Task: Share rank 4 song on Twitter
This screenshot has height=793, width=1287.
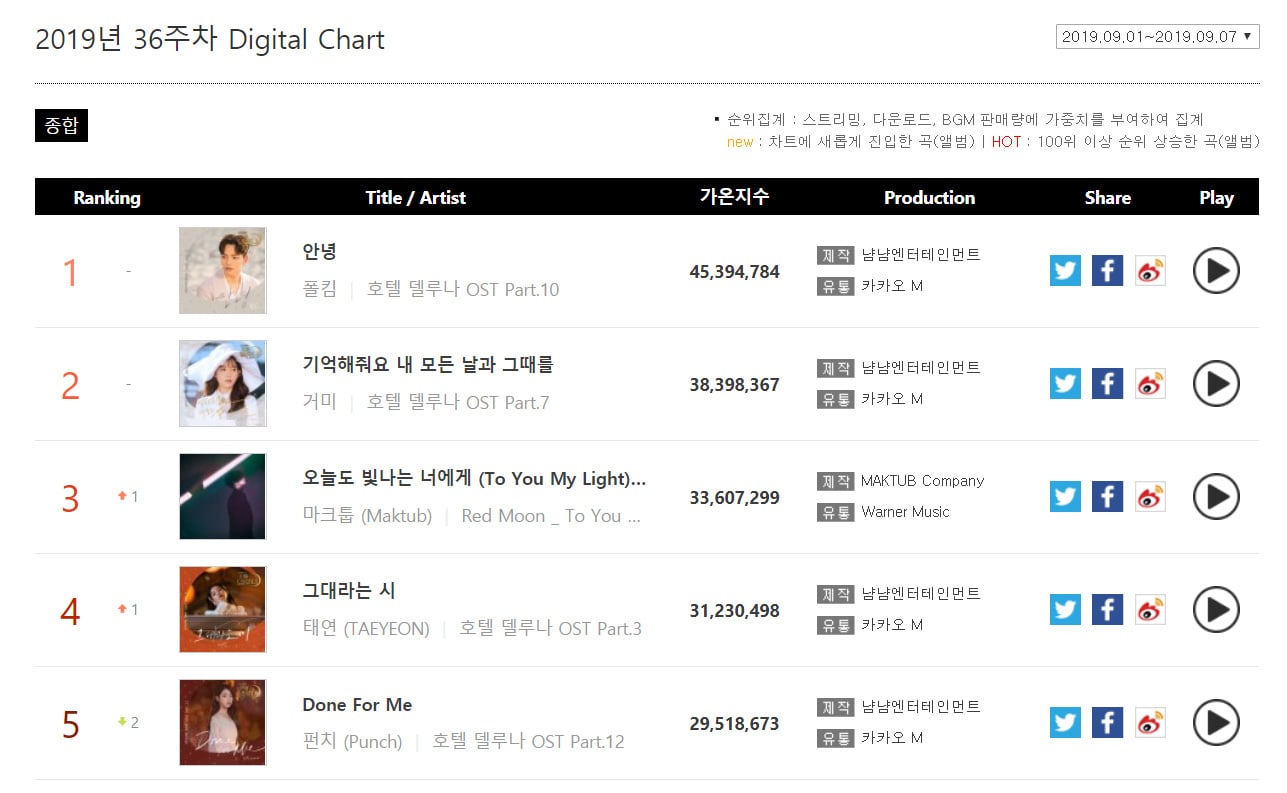Action: (1065, 610)
